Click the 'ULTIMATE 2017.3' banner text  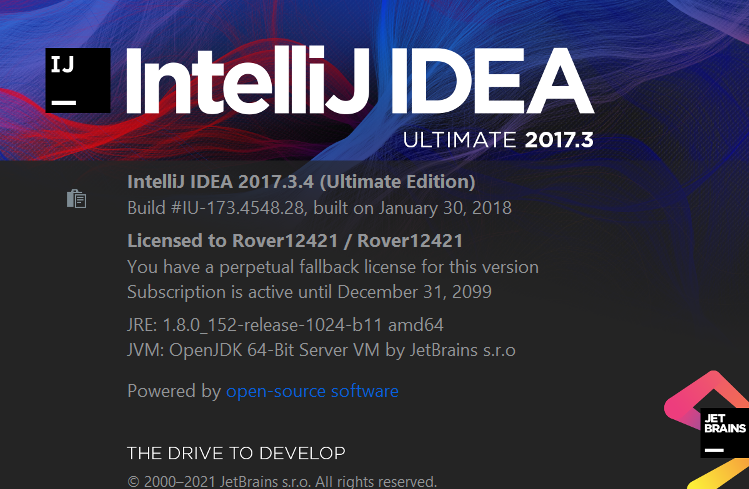(x=498, y=140)
